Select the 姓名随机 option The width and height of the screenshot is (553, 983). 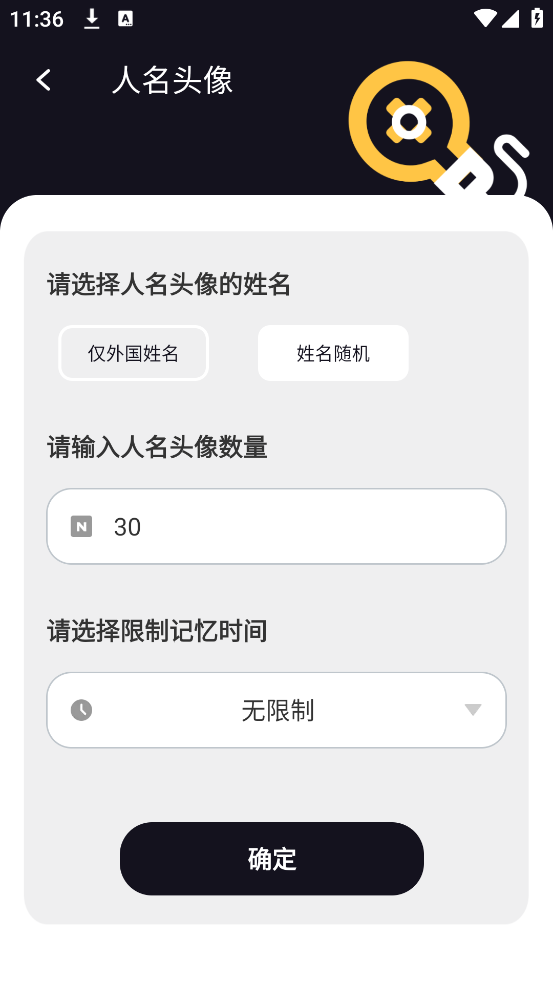(333, 353)
